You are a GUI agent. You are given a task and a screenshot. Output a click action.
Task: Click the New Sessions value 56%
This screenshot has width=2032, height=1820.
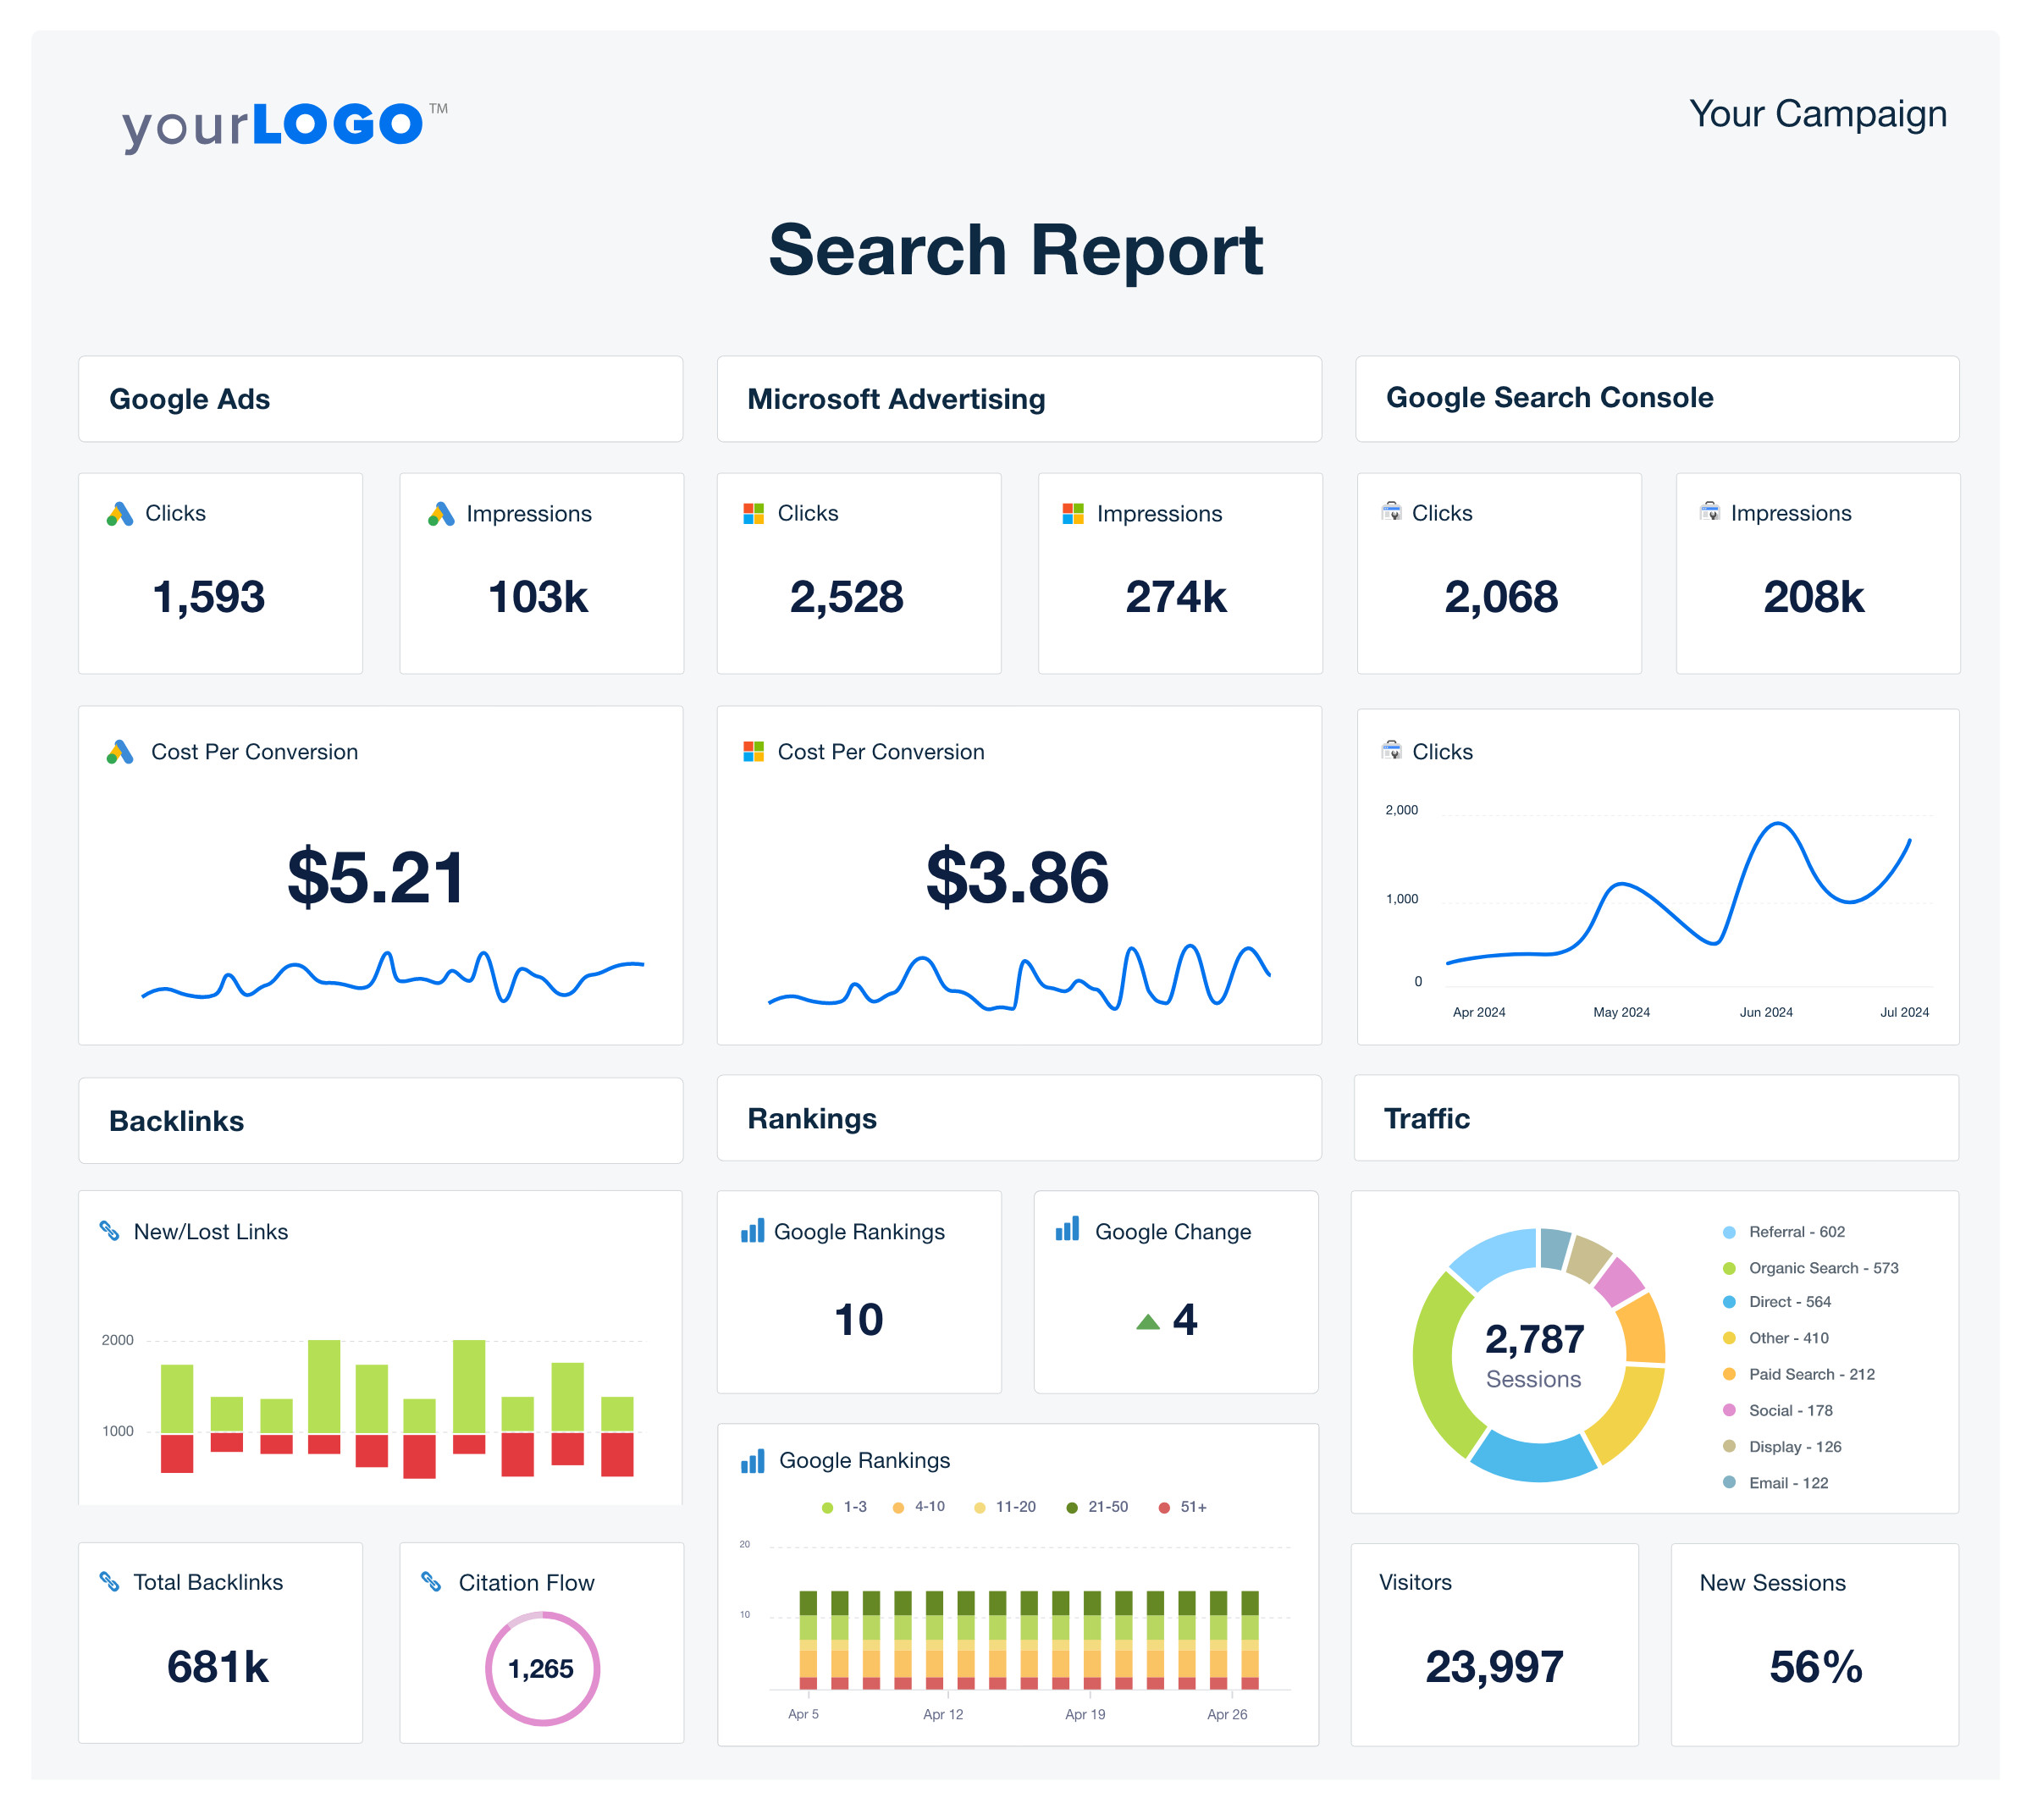click(x=1816, y=1668)
